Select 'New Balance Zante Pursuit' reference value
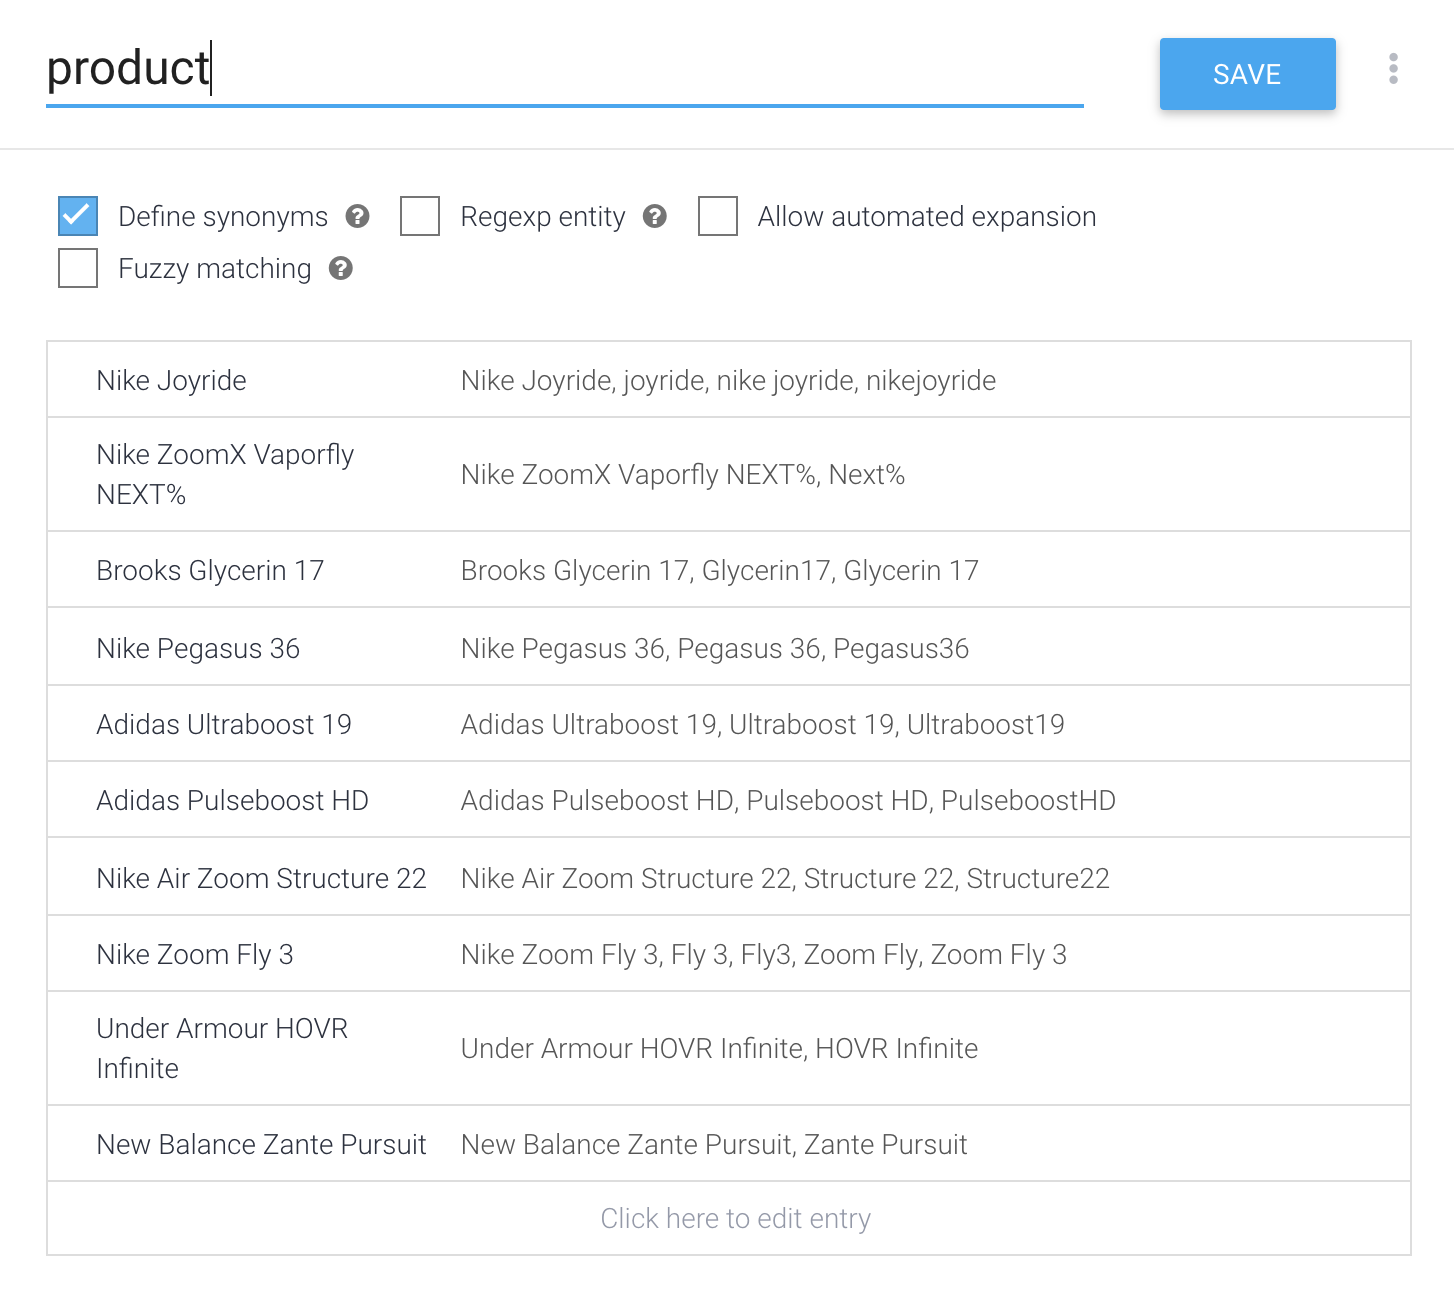 pyautogui.click(x=261, y=1144)
